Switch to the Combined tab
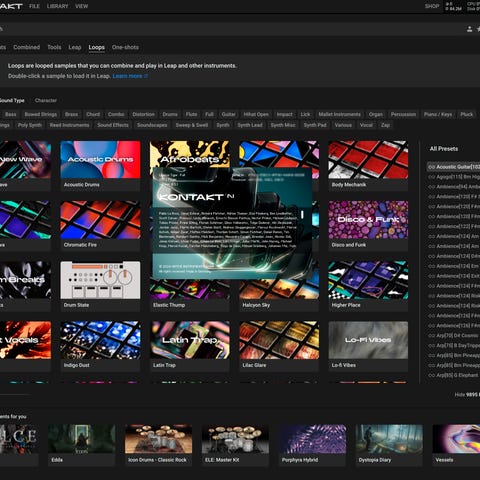 (27, 47)
